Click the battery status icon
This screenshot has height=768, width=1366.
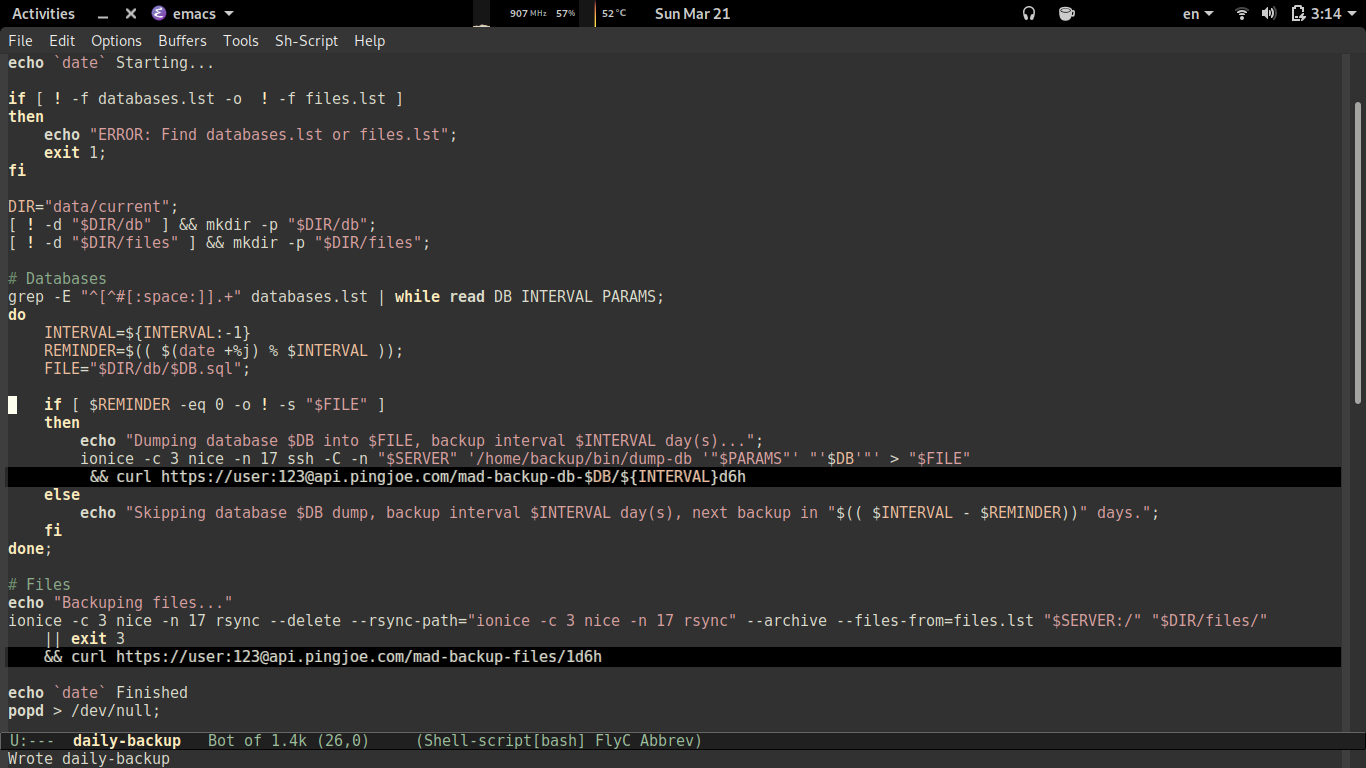point(1298,14)
